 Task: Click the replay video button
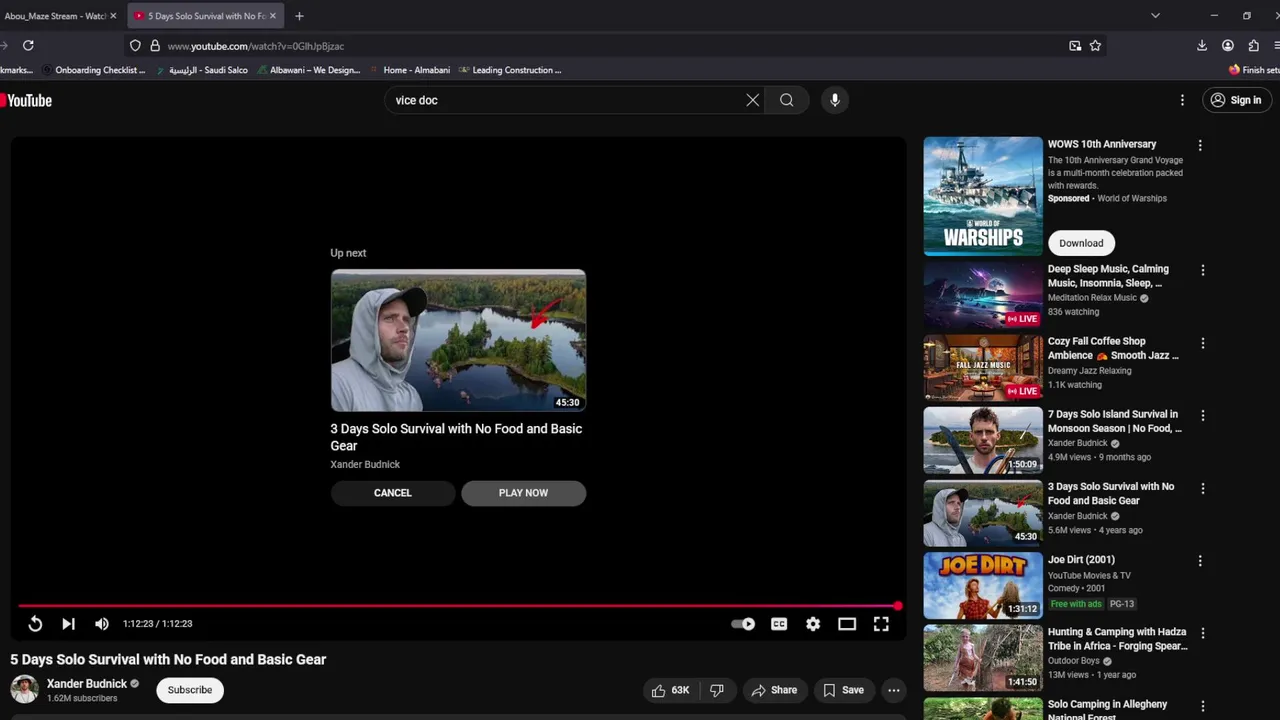35,624
